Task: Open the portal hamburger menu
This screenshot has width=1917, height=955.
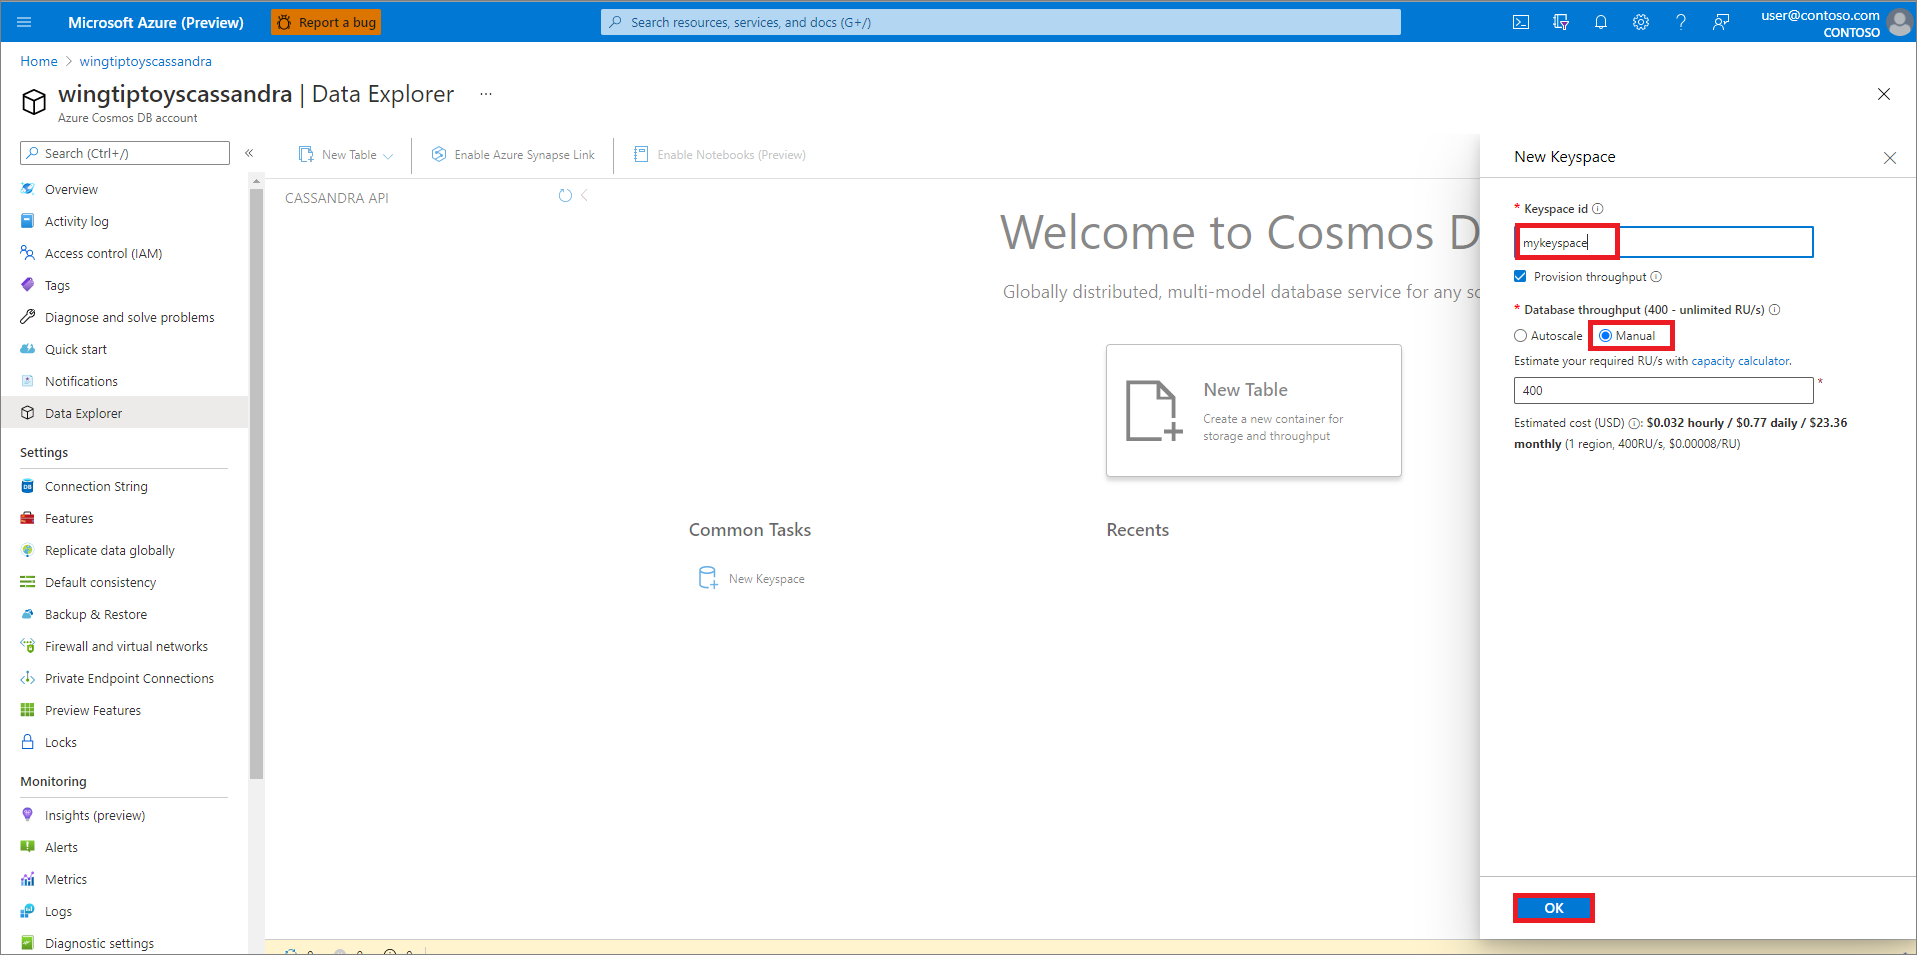Action: coord(23,21)
